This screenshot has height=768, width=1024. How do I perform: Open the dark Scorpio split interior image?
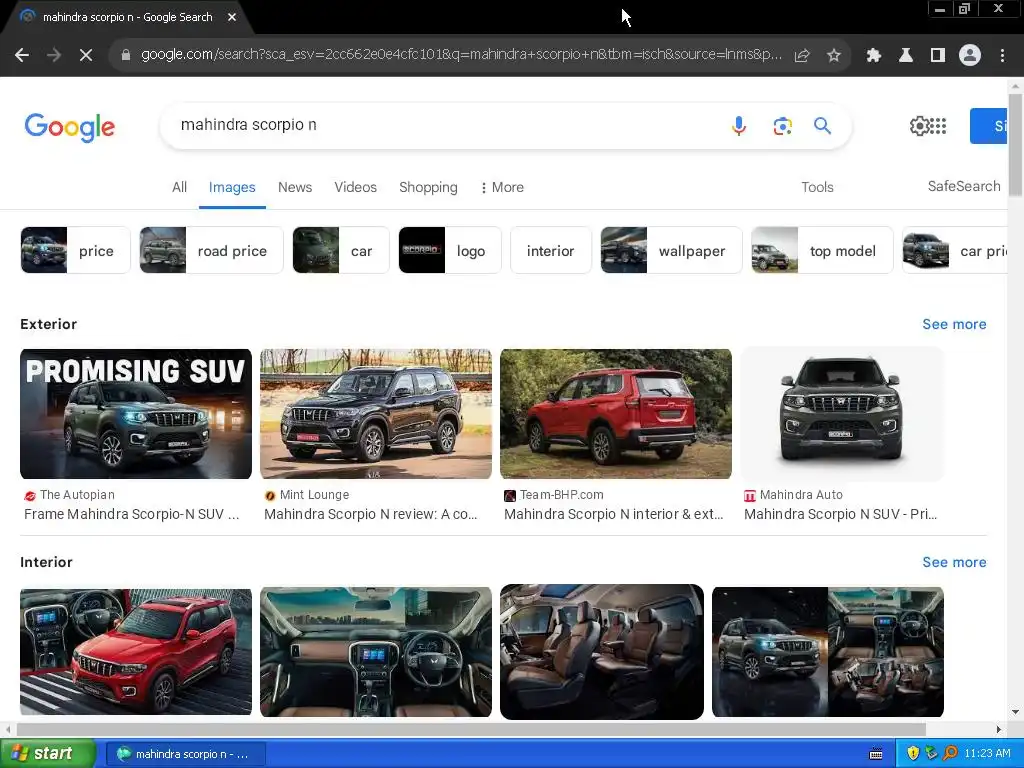[x=827, y=652]
